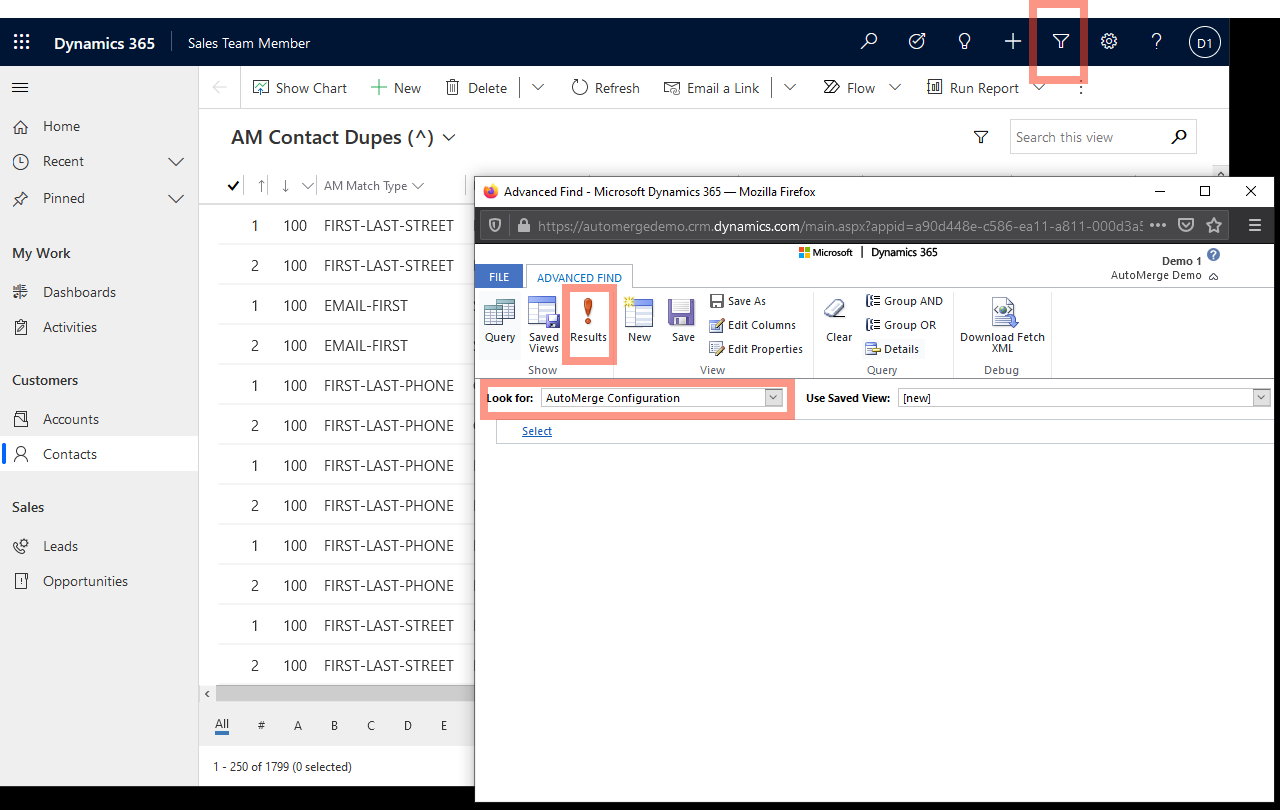Open the task flow target icon
The image size is (1280, 810).
(917, 42)
